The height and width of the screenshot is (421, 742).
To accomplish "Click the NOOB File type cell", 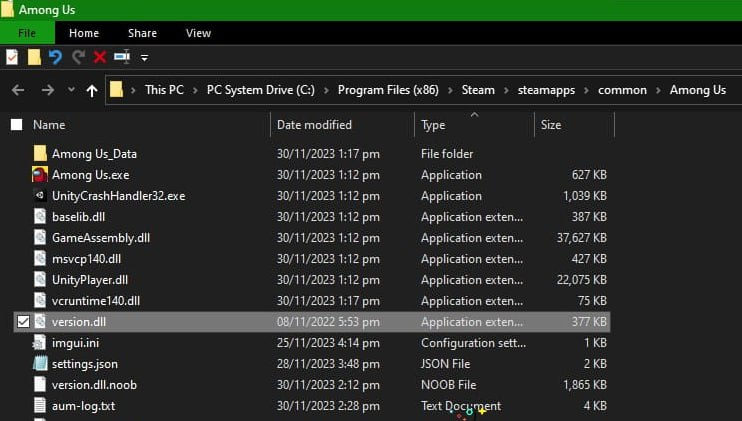I will pos(449,385).
